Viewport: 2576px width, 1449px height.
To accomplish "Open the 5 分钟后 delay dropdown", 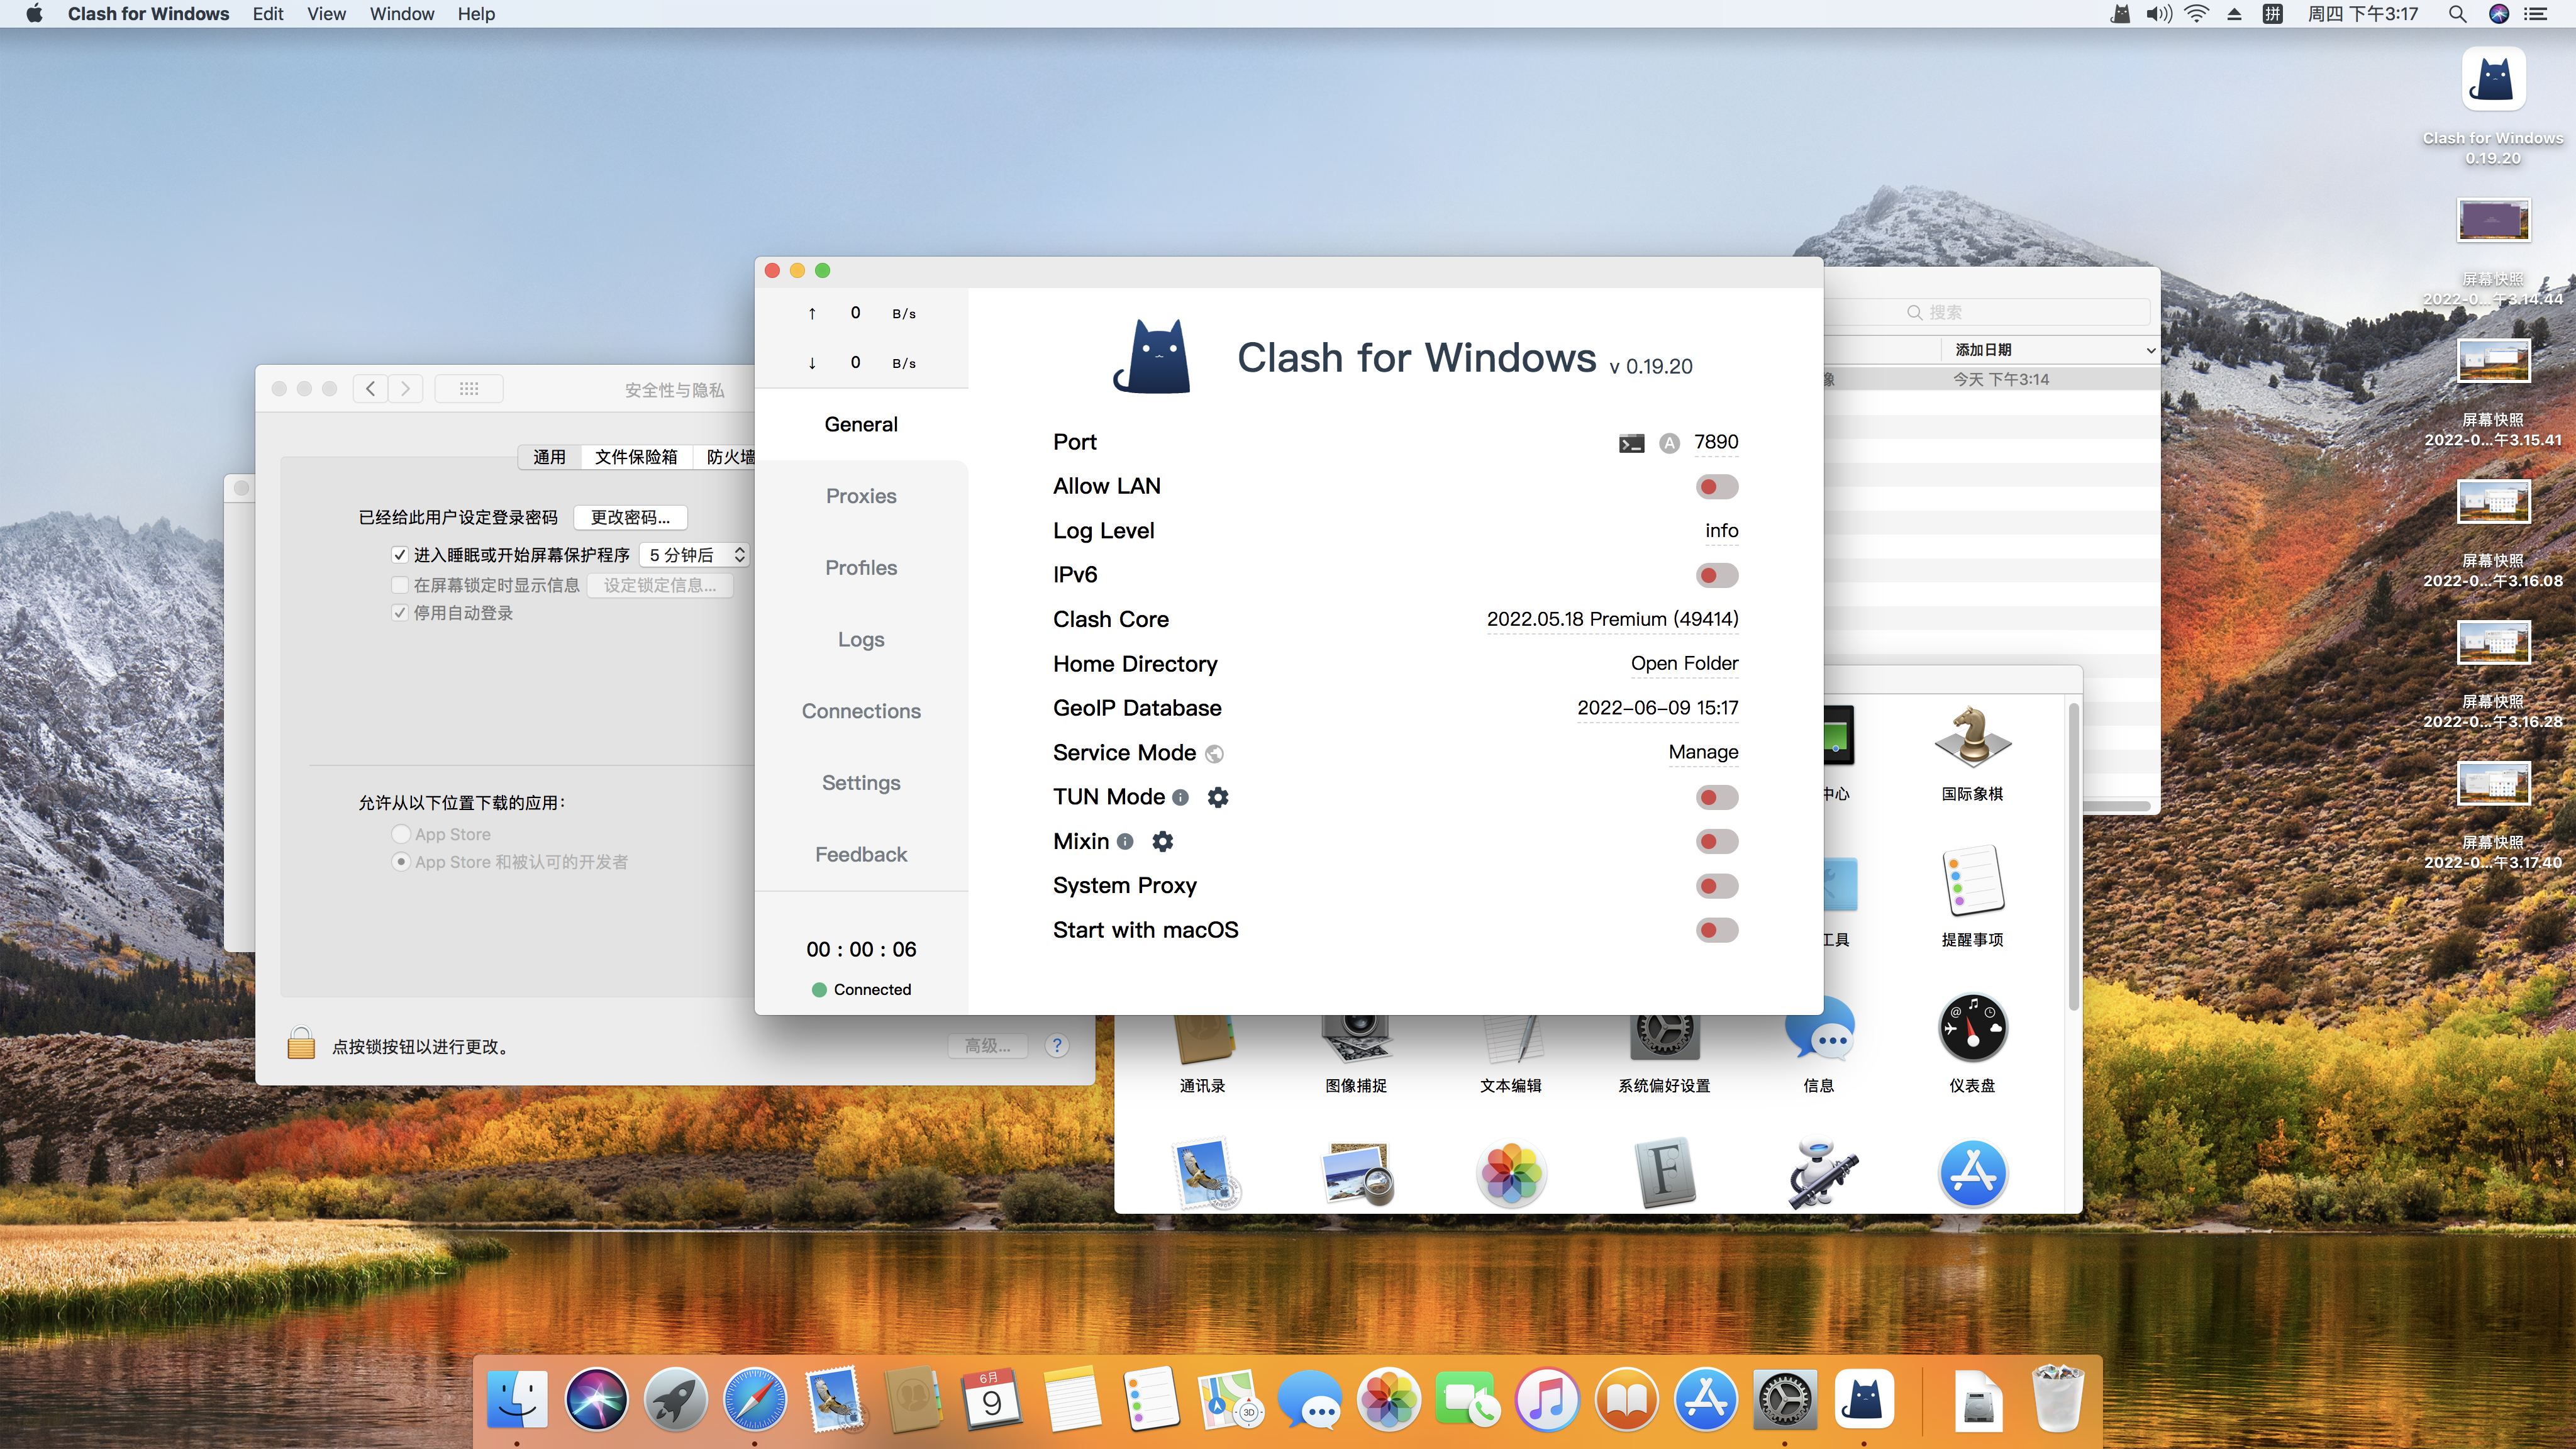I will tap(695, 555).
